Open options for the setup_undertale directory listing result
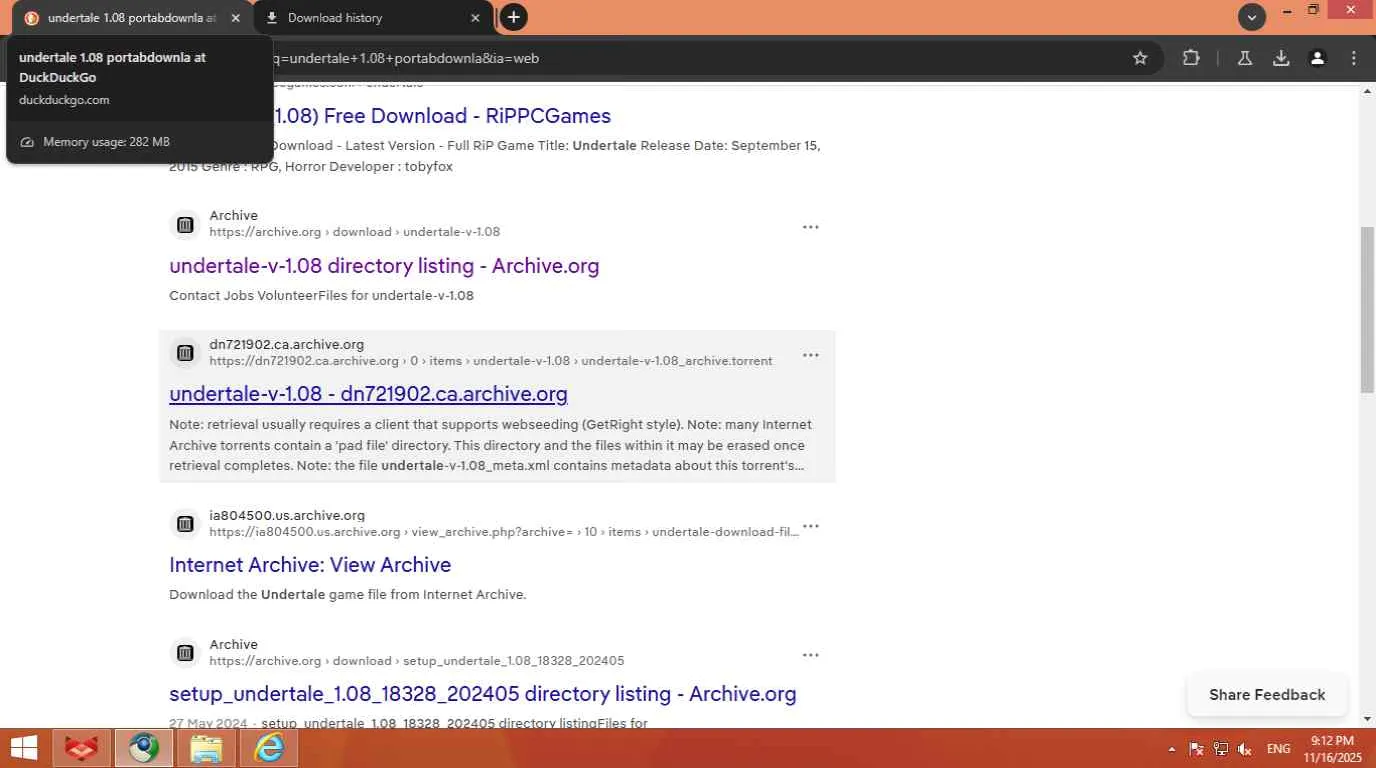Screen dimensions: 1376x768 pyautogui.click(x=811, y=655)
